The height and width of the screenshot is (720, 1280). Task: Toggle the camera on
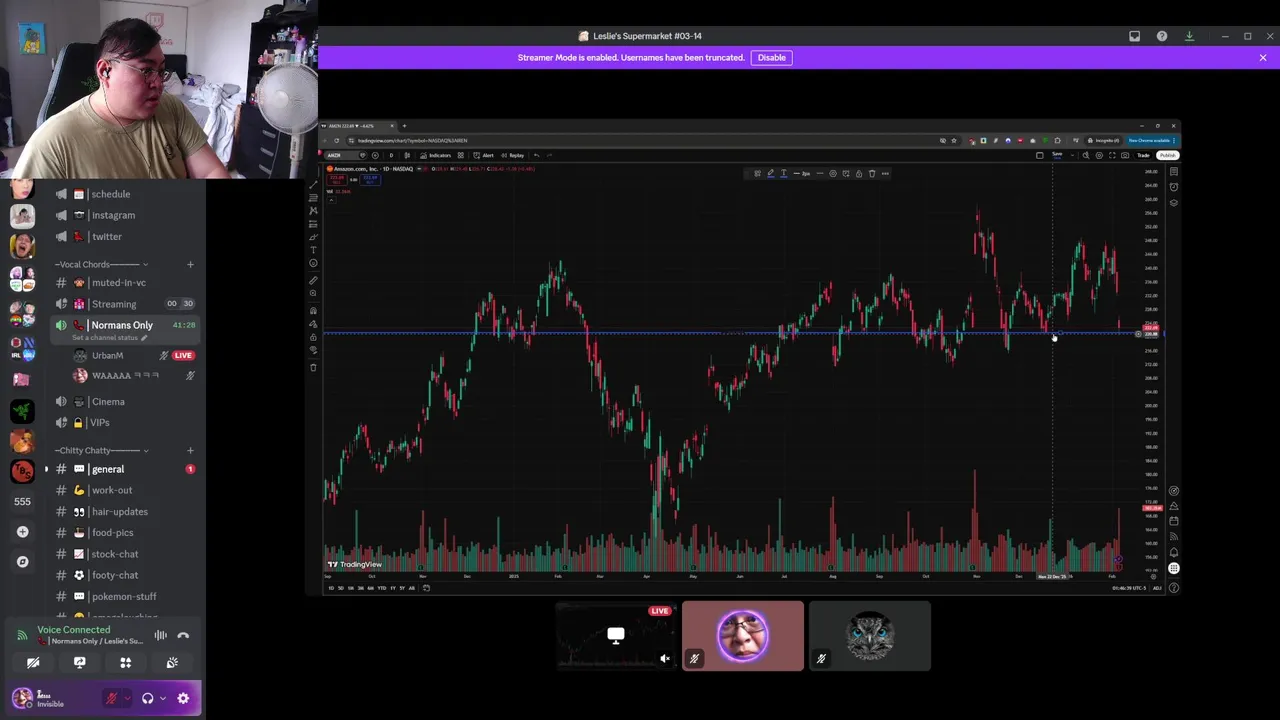tap(33, 662)
